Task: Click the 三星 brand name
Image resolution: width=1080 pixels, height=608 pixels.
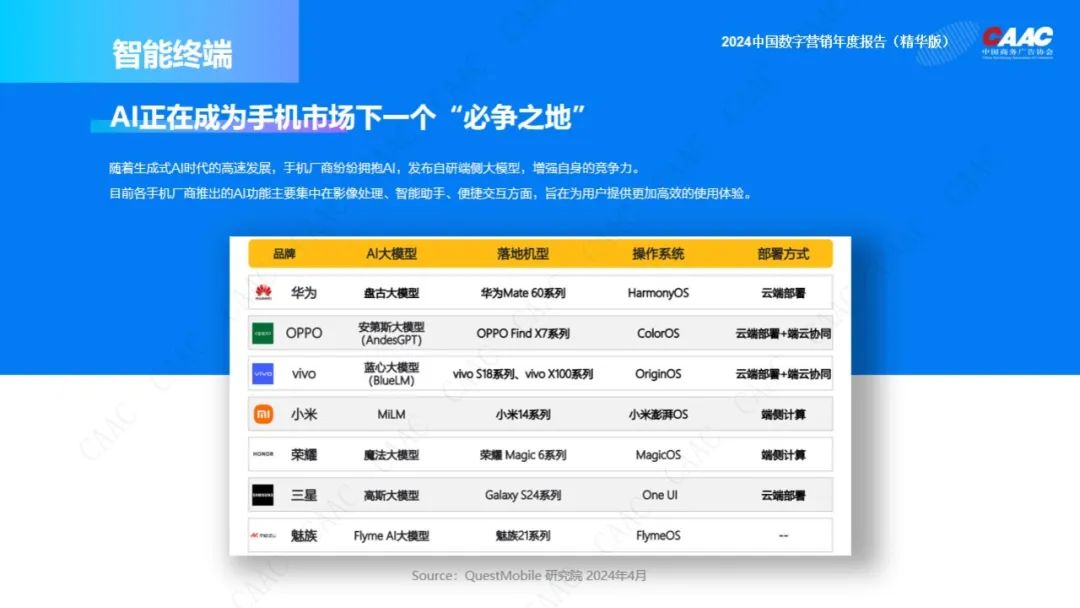Action: tap(304, 495)
